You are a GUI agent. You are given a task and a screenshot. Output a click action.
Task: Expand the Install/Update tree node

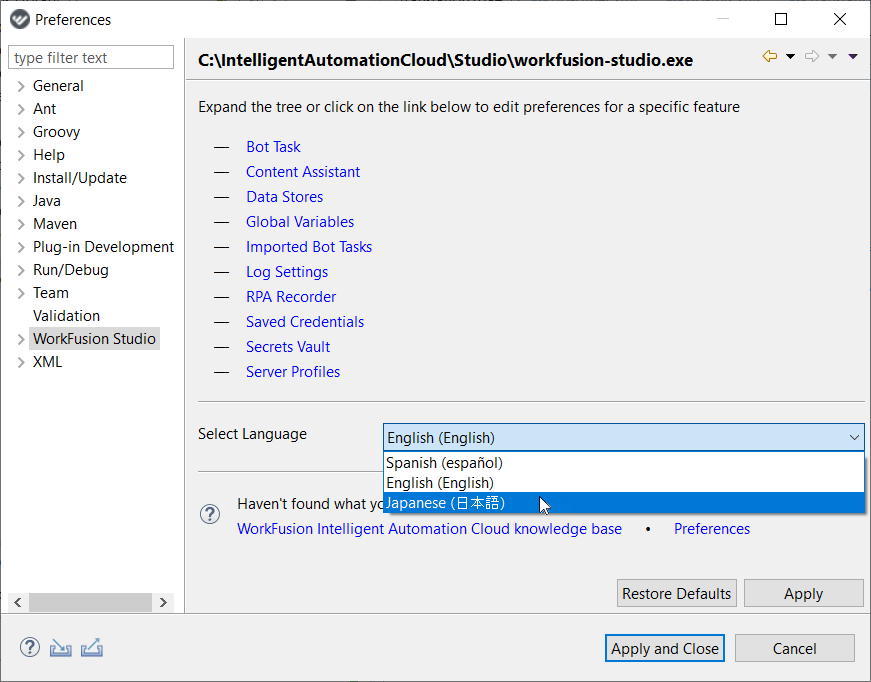click(x=21, y=178)
